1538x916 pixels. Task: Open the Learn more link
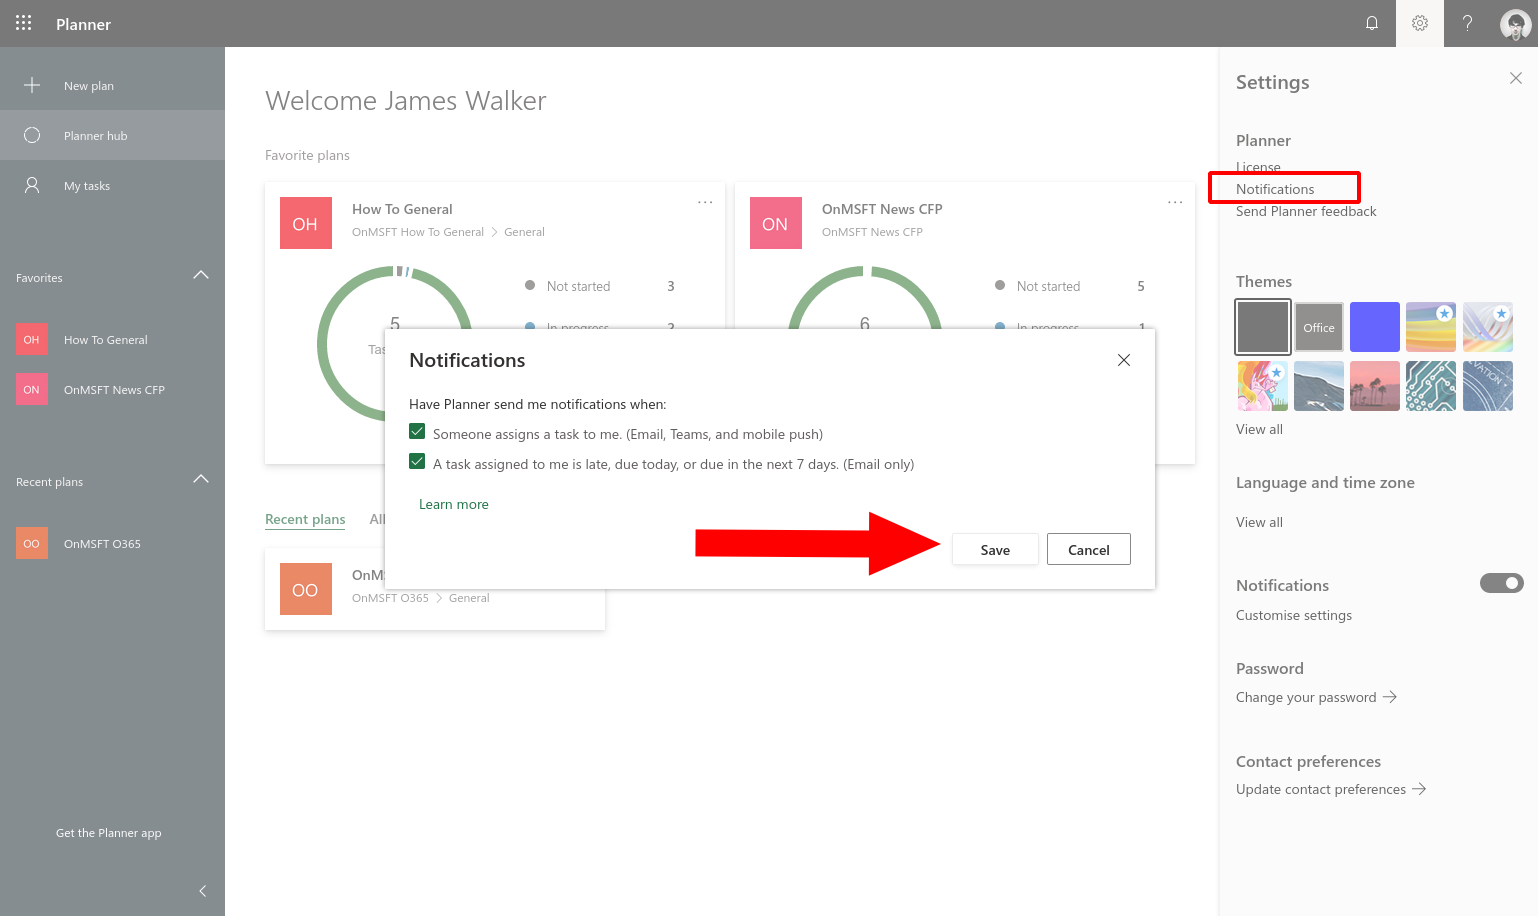(454, 504)
